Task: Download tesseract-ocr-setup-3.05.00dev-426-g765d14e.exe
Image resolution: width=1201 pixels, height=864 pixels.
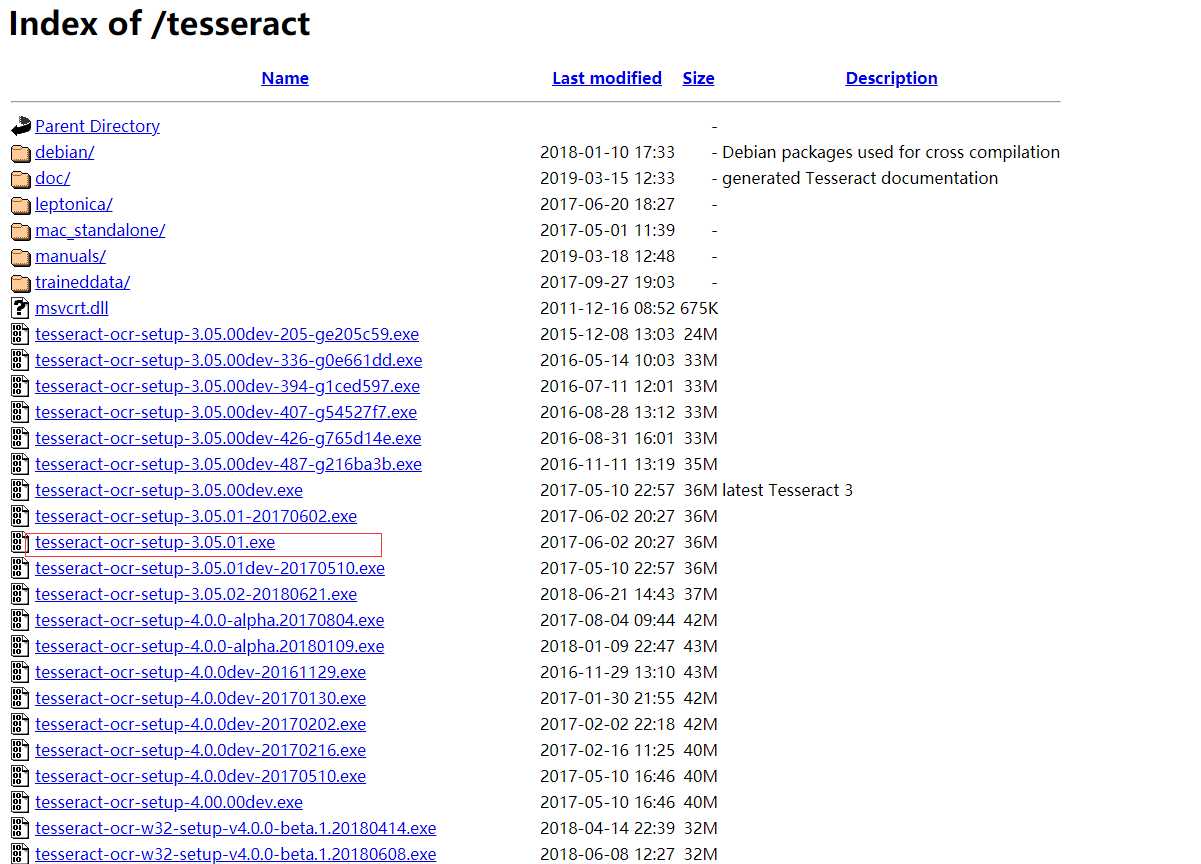Action: coord(228,438)
